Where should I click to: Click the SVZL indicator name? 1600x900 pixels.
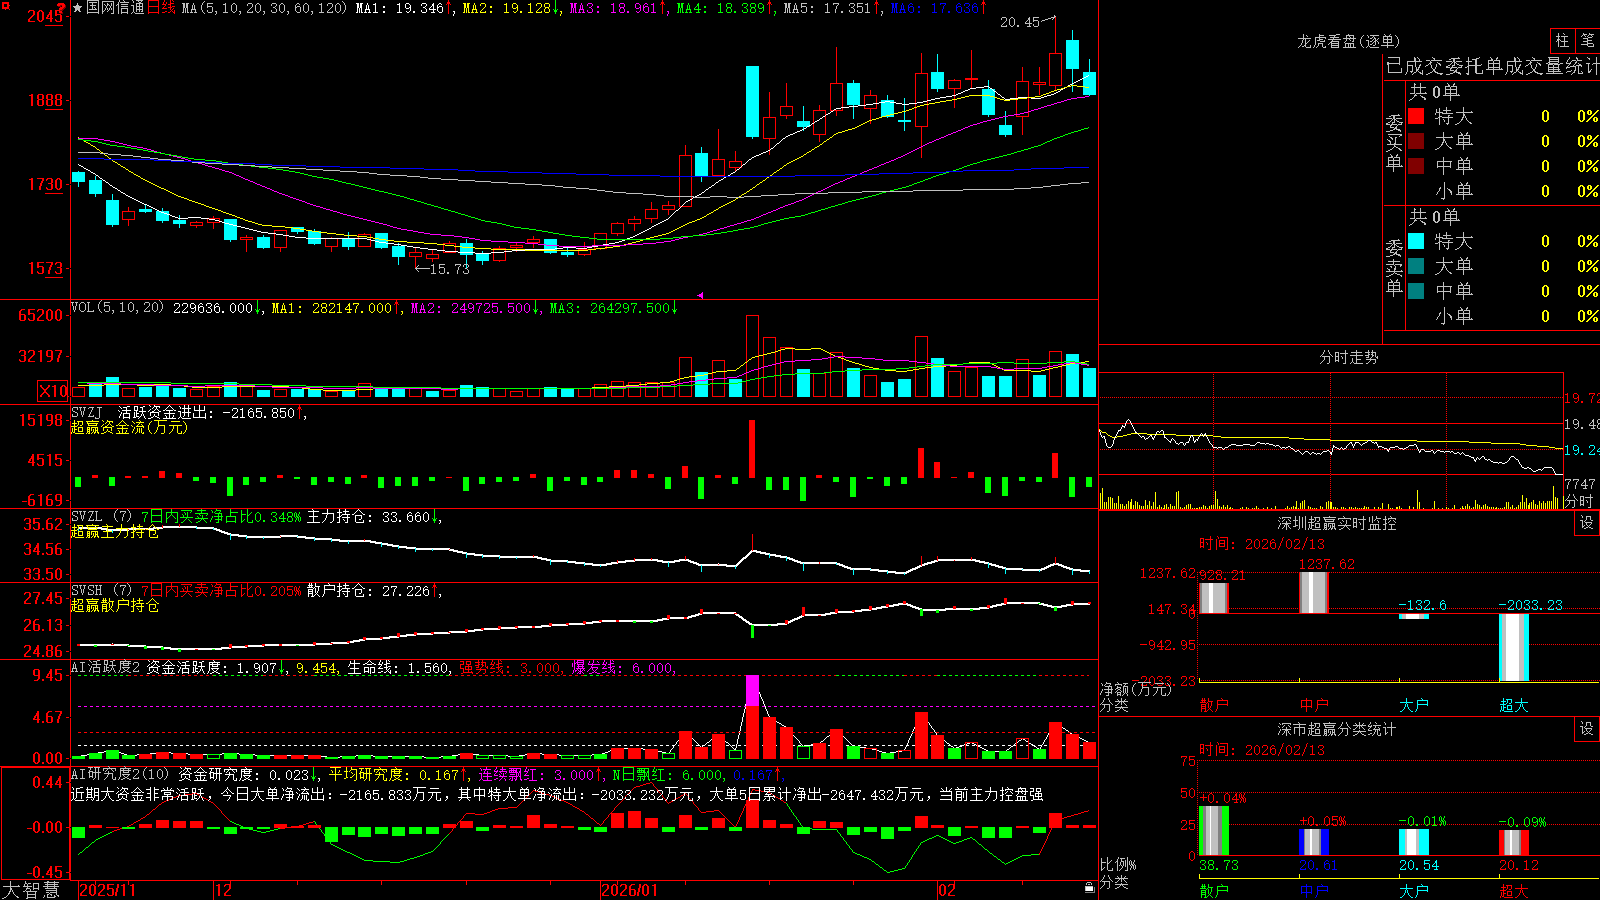click(87, 517)
